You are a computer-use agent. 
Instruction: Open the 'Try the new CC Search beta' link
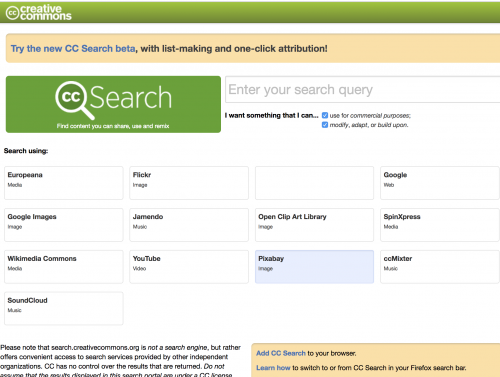click(73, 49)
